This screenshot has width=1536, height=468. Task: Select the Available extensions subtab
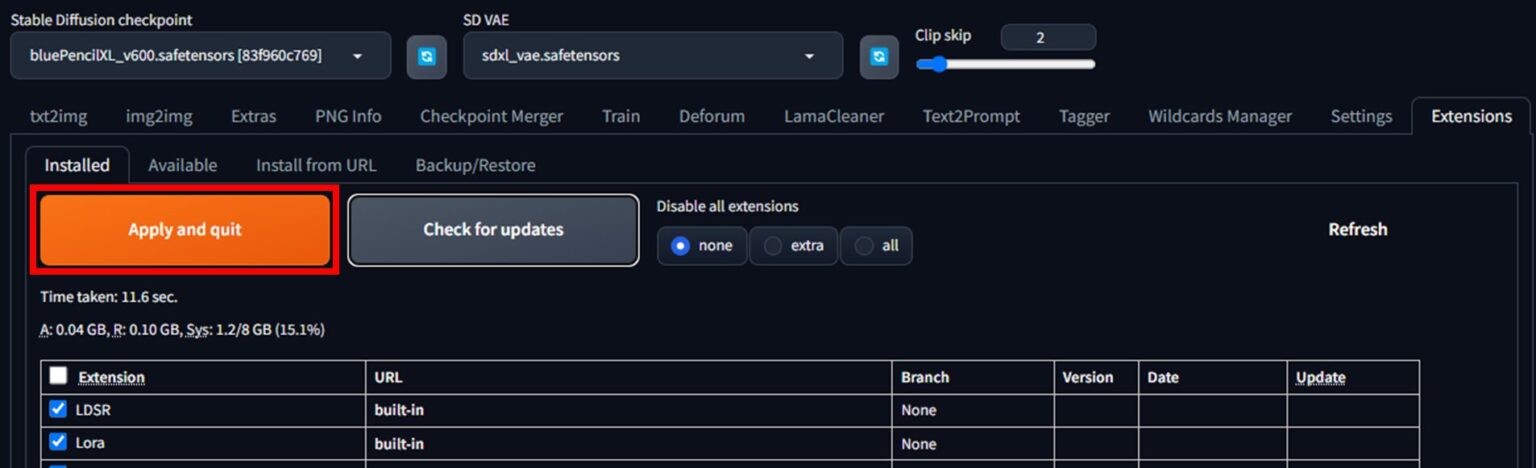click(x=182, y=165)
